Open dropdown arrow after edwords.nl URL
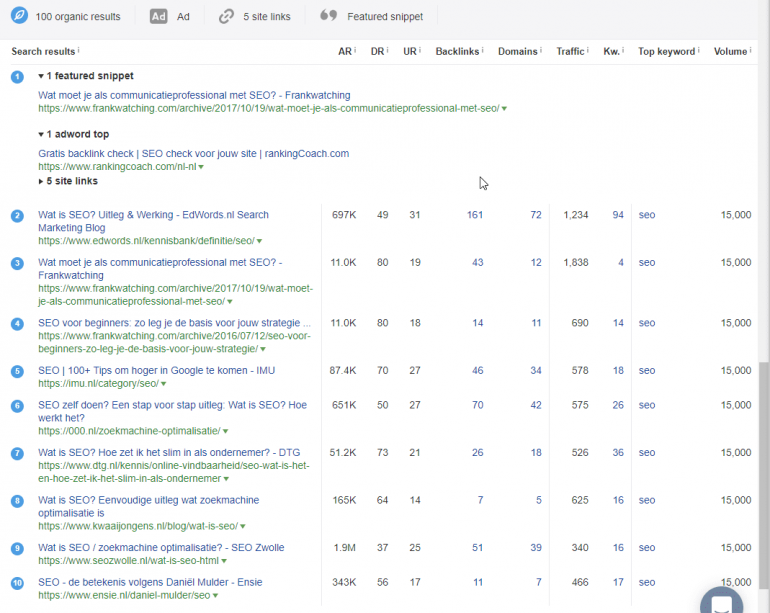770x613 pixels. coord(259,241)
